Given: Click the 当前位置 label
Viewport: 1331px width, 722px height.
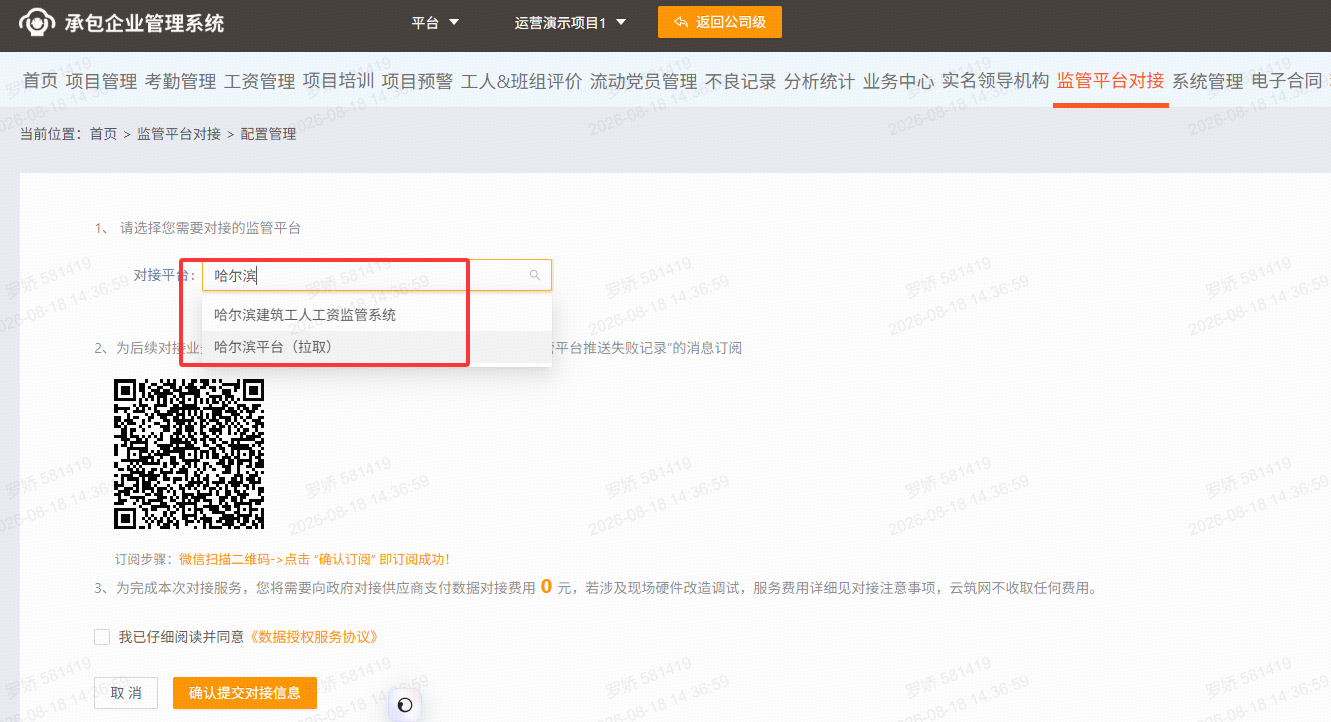Looking at the screenshot, I should tap(50, 134).
